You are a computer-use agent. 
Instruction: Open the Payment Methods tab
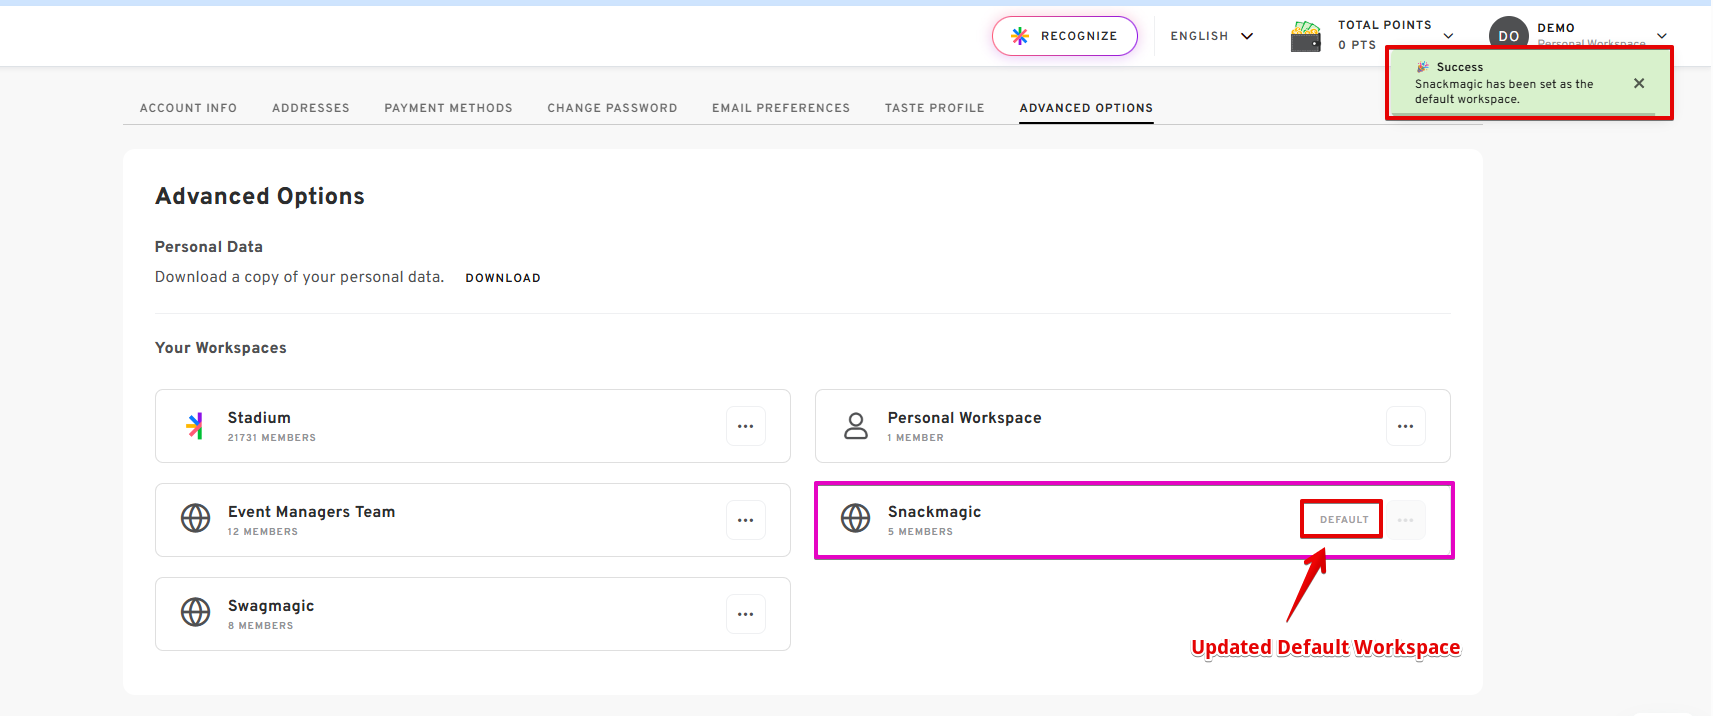[x=448, y=108]
